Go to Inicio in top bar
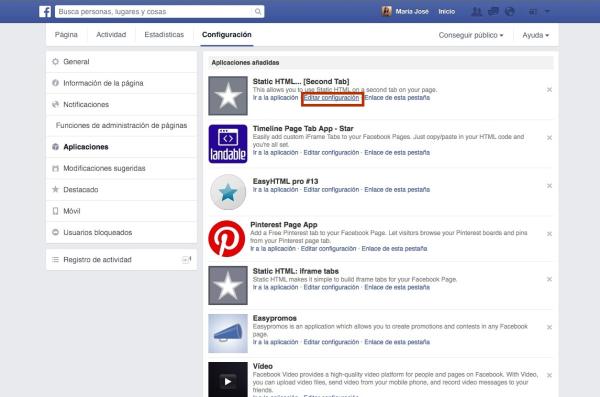The width and height of the screenshot is (600, 397). point(447,11)
